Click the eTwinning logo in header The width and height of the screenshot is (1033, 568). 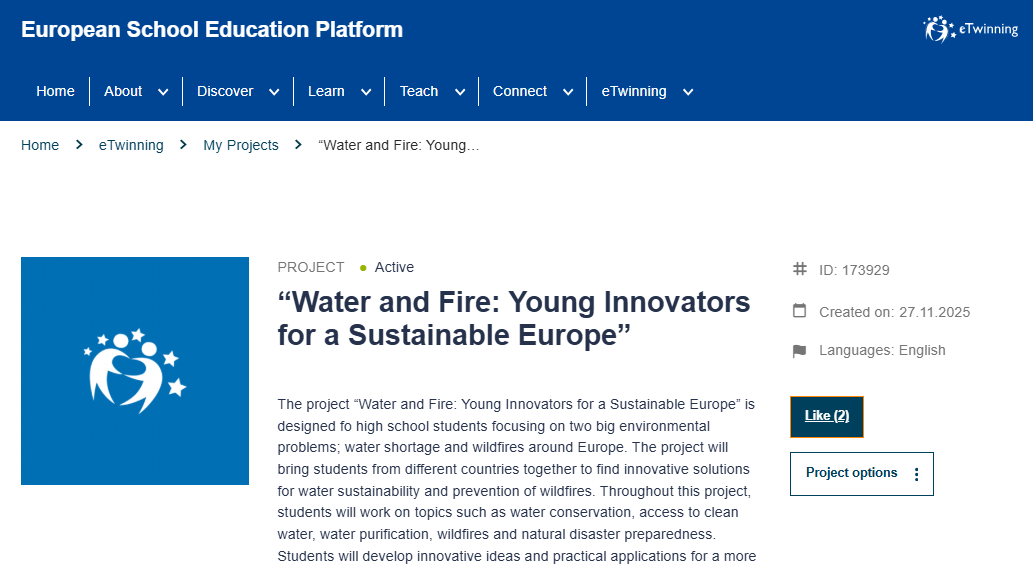tap(971, 30)
